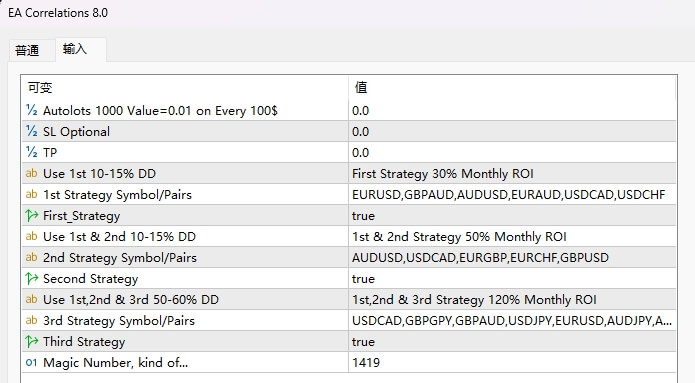695x383 pixels.
Task: Select the Autolots 1000 Value=0.01 on Every 100$ label
Action: coord(160,110)
